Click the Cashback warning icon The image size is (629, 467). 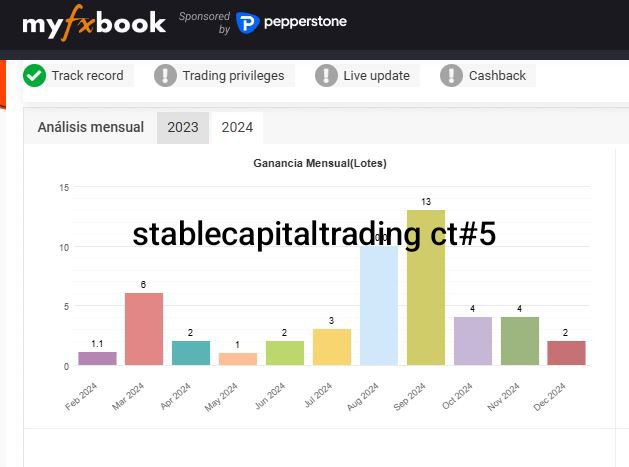[452, 75]
